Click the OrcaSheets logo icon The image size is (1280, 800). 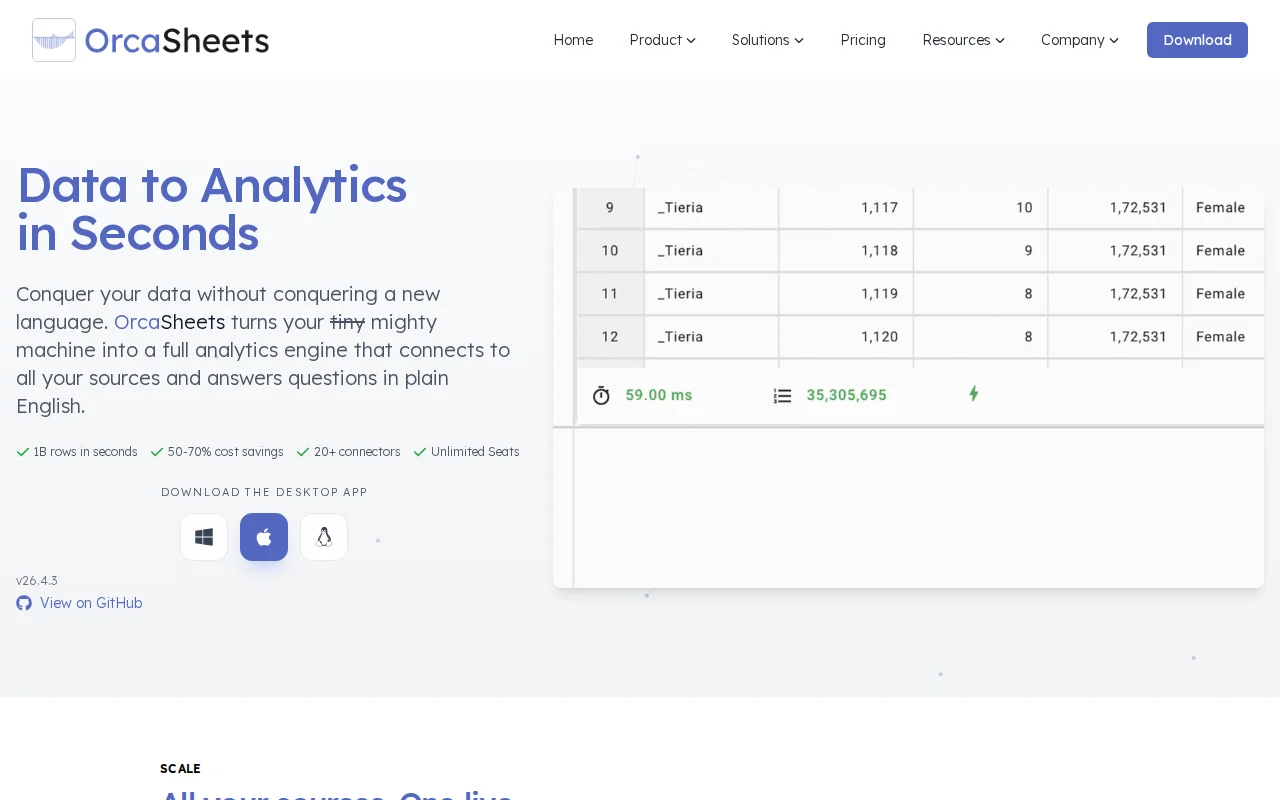coord(54,40)
